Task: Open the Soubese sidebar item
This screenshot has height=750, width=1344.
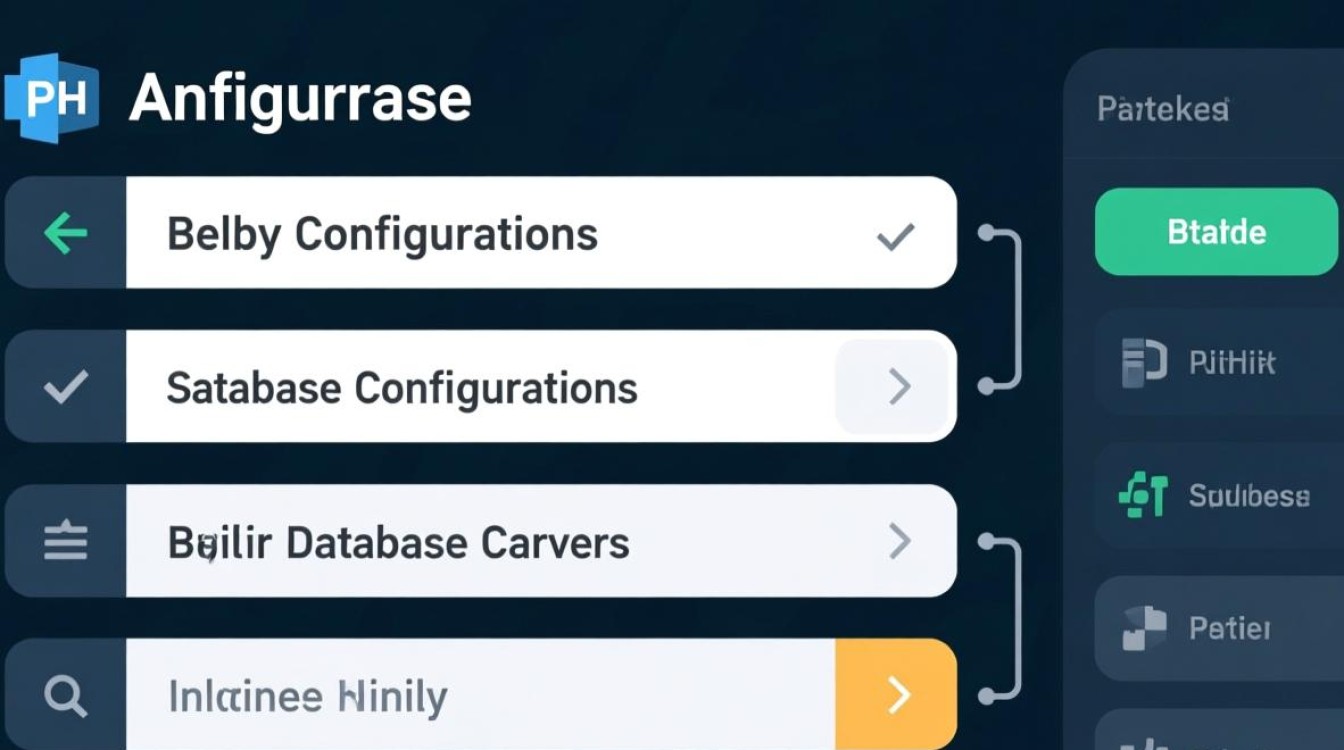Action: click(x=1248, y=495)
